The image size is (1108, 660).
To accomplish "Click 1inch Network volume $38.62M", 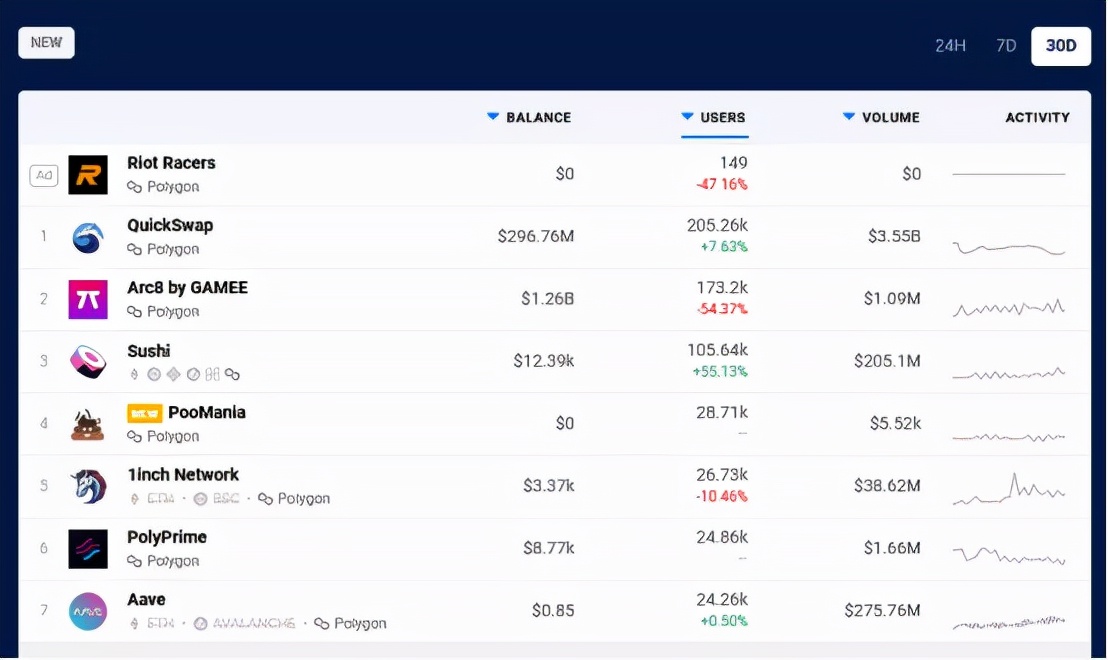I will 887,485.
